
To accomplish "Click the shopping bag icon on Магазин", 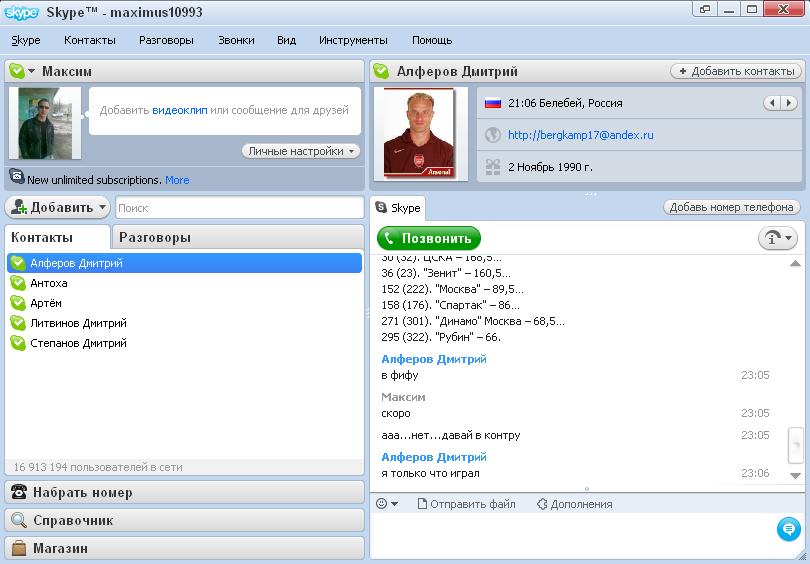I will (x=19, y=548).
